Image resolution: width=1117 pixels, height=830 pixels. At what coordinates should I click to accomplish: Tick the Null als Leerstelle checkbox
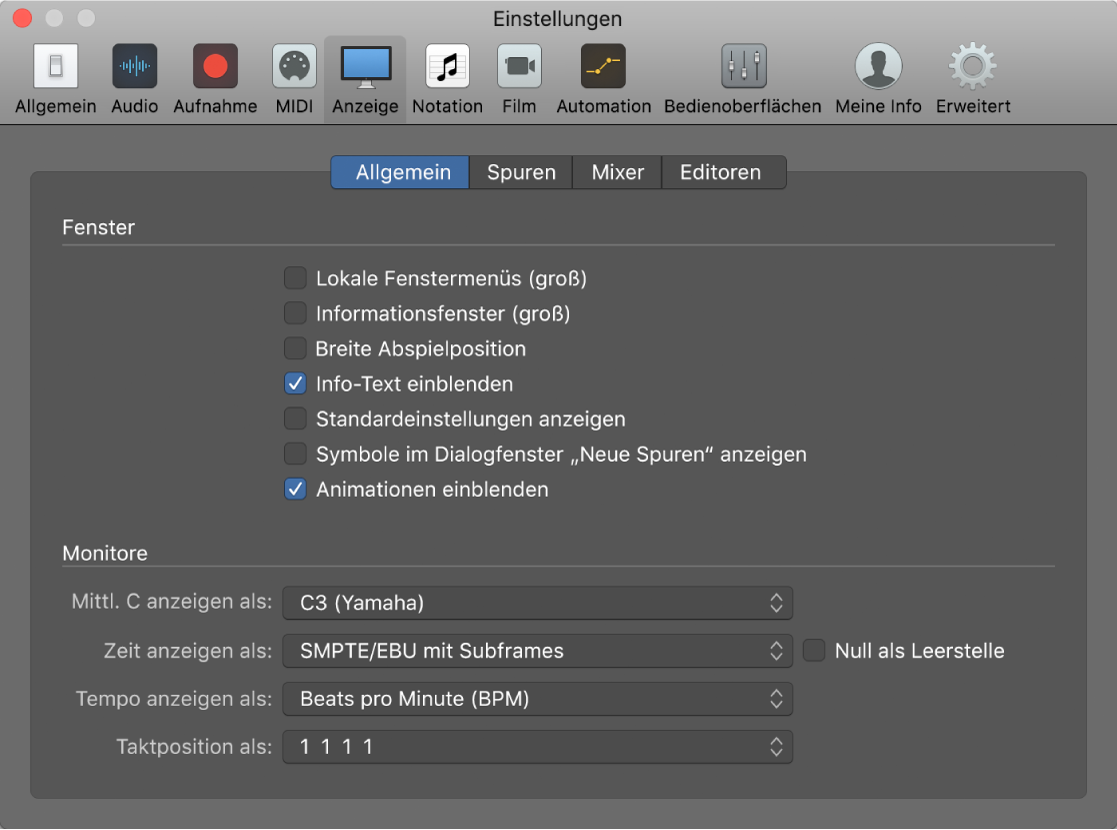(815, 651)
